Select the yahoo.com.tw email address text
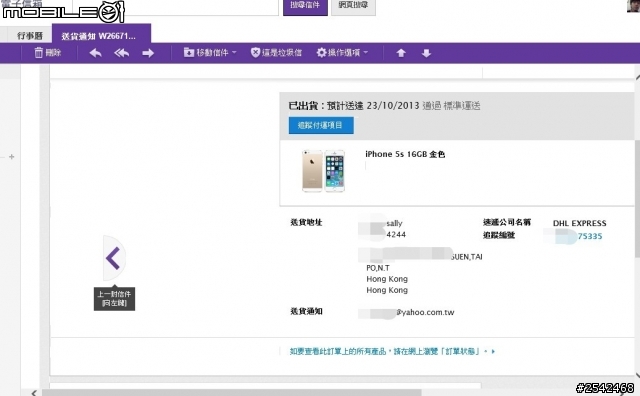Screen dimensions: 640x396 [425, 312]
